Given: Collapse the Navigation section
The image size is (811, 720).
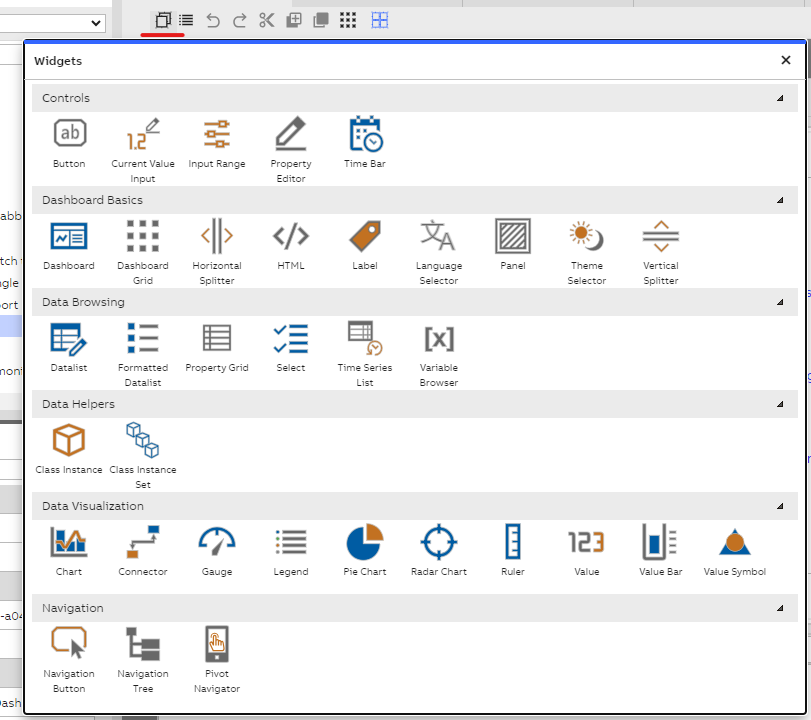Looking at the screenshot, I should pyautogui.click(x=781, y=608).
